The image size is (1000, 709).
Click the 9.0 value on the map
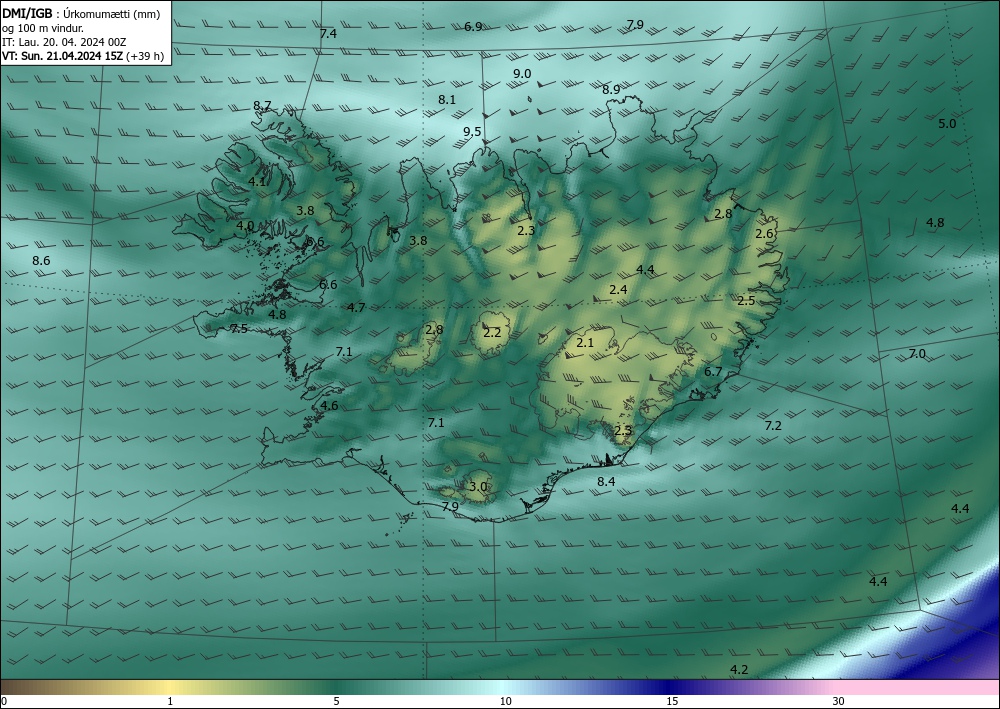(522, 73)
